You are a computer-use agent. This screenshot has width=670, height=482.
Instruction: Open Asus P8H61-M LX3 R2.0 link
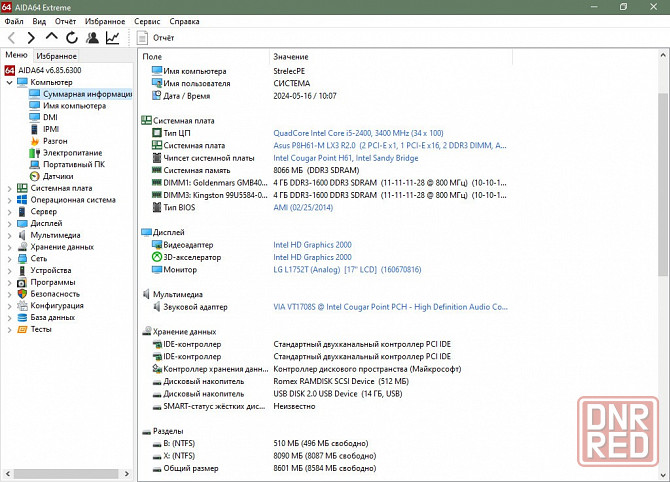(x=390, y=146)
